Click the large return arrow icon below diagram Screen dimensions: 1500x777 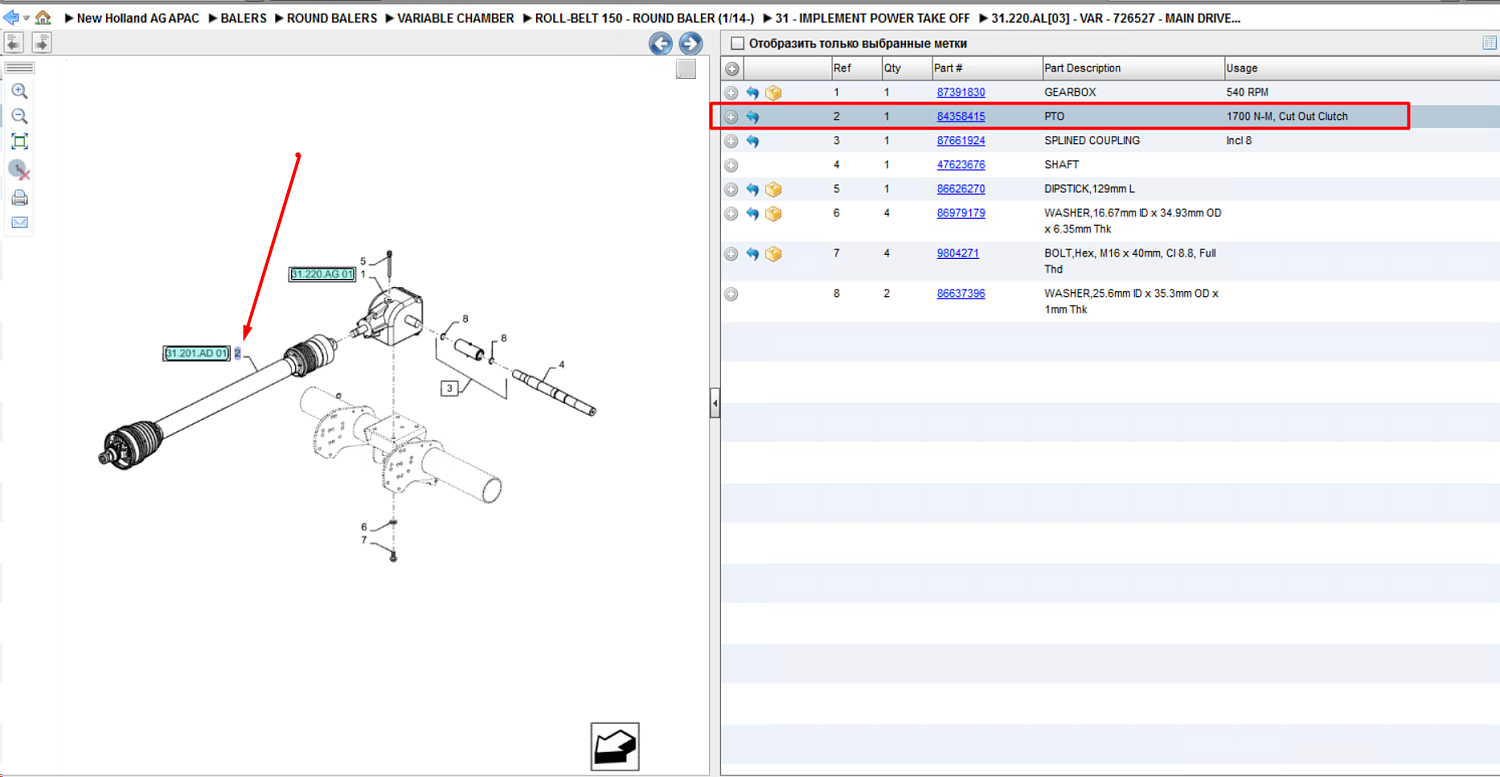tap(614, 747)
